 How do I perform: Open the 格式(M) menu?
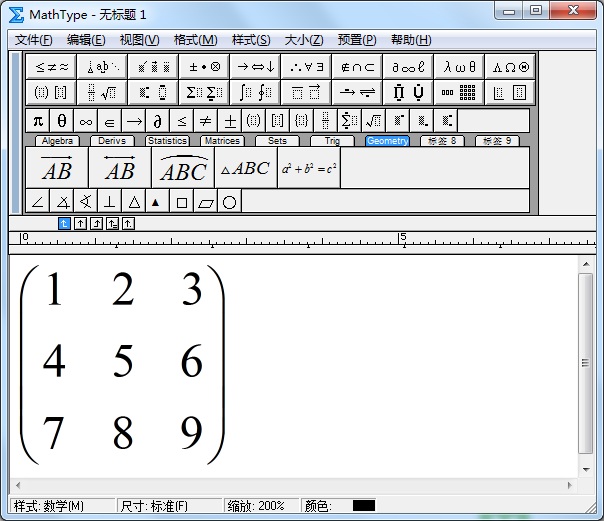coord(195,40)
